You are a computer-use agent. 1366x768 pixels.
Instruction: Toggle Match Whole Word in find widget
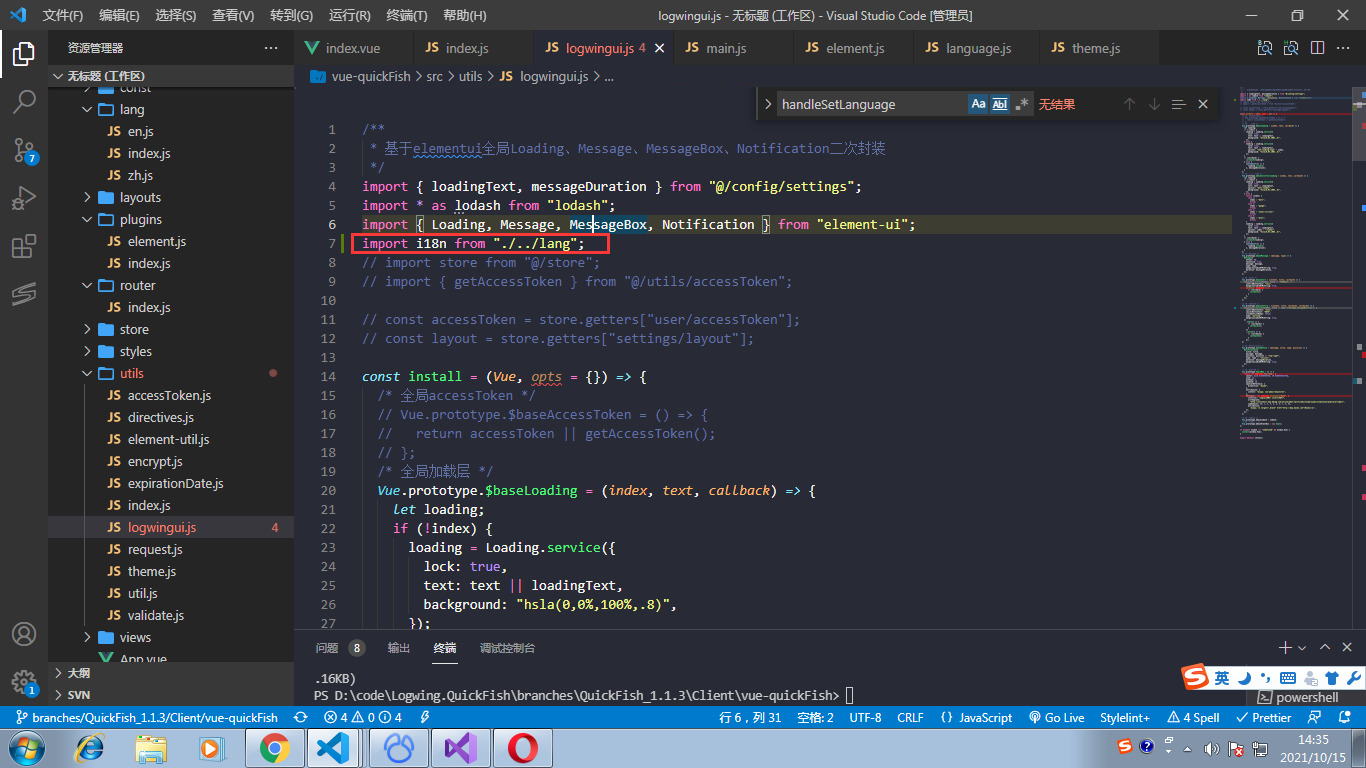(x=1000, y=104)
